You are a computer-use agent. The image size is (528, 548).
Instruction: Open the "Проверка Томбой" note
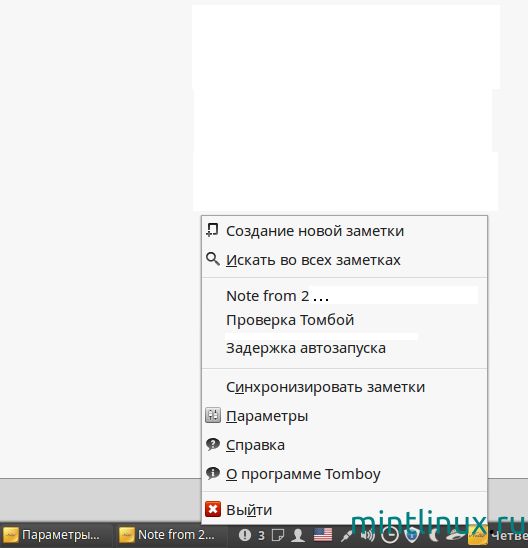344,320
